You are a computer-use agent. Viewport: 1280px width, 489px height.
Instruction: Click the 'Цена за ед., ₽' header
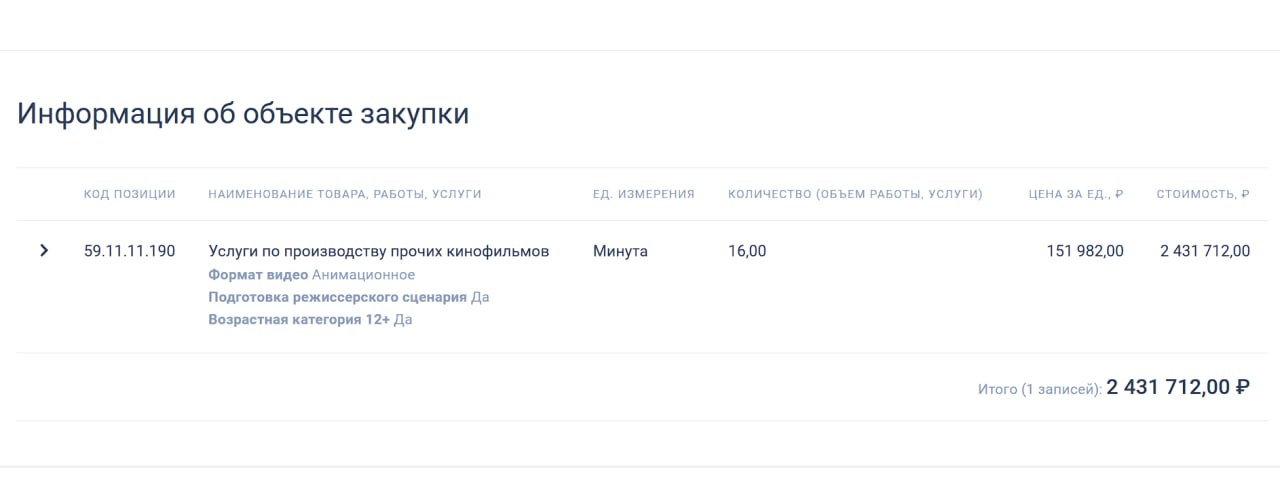pos(1076,194)
